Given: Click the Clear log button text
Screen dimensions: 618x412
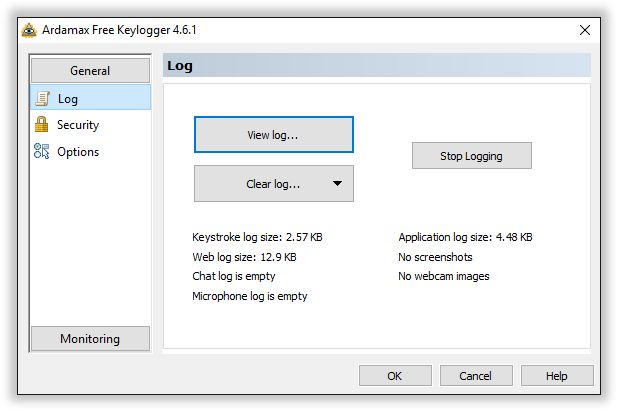Looking at the screenshot, I should coord(273,184).
